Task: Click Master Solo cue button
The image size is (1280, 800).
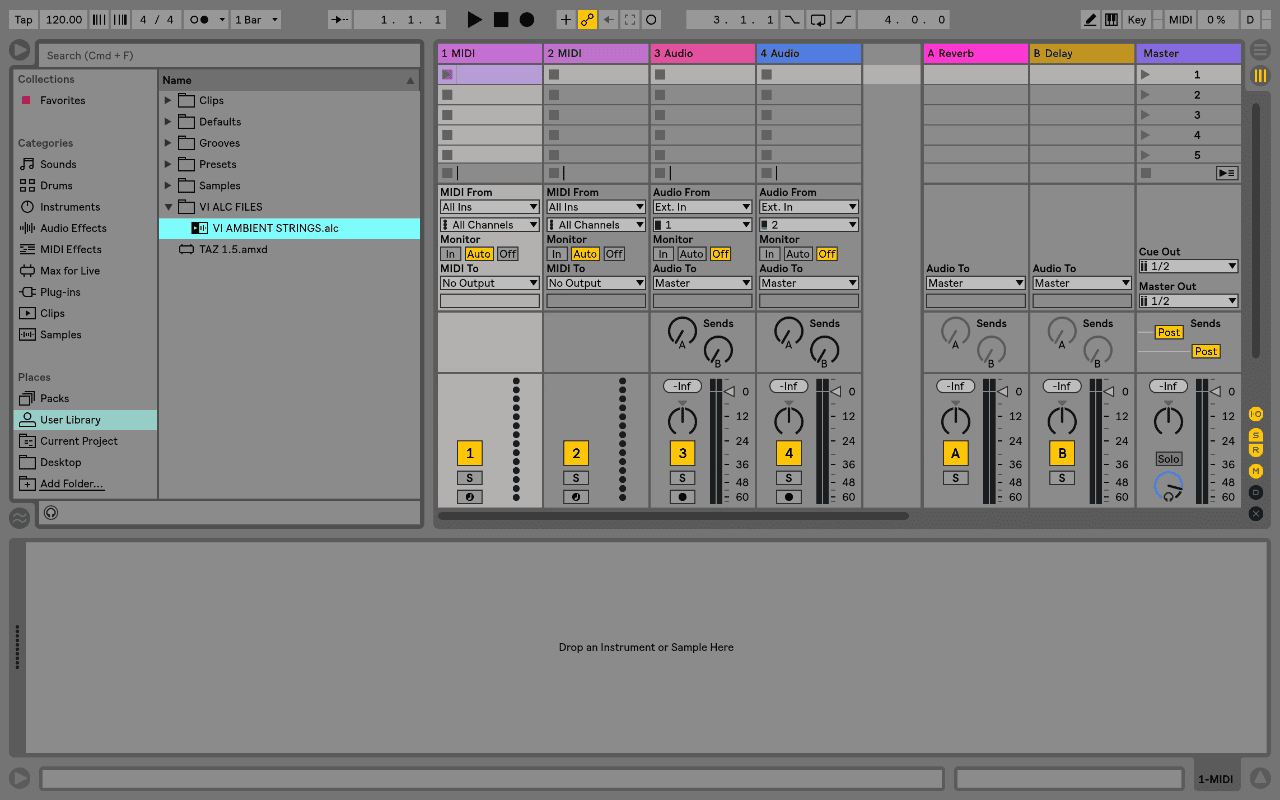Action: click(x=1168, y=459)
